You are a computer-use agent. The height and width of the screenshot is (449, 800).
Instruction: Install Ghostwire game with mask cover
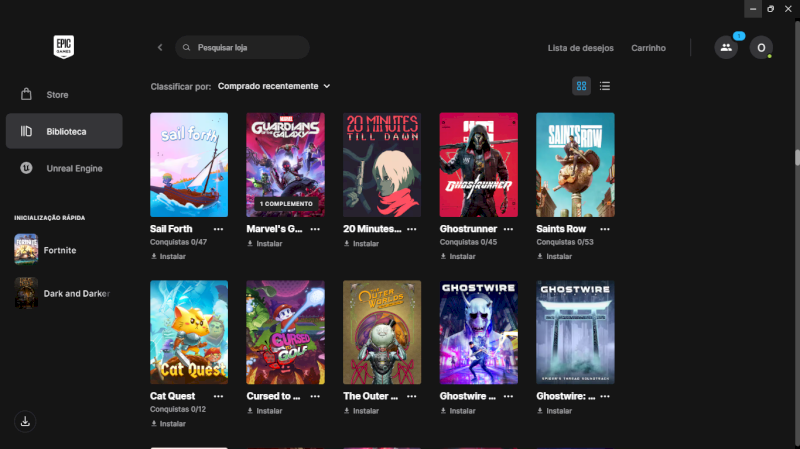click(458, 411)
